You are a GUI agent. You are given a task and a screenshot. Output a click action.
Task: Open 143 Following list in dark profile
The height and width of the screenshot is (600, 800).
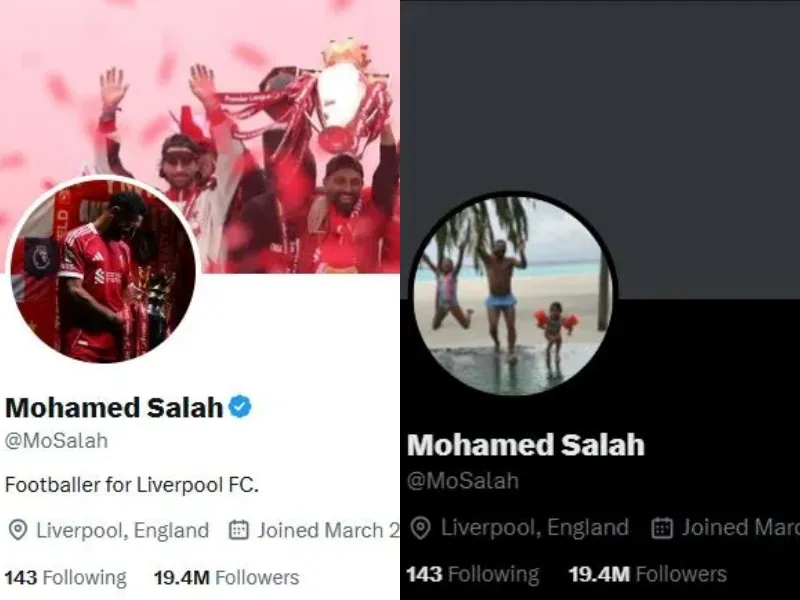click(473, 574)
